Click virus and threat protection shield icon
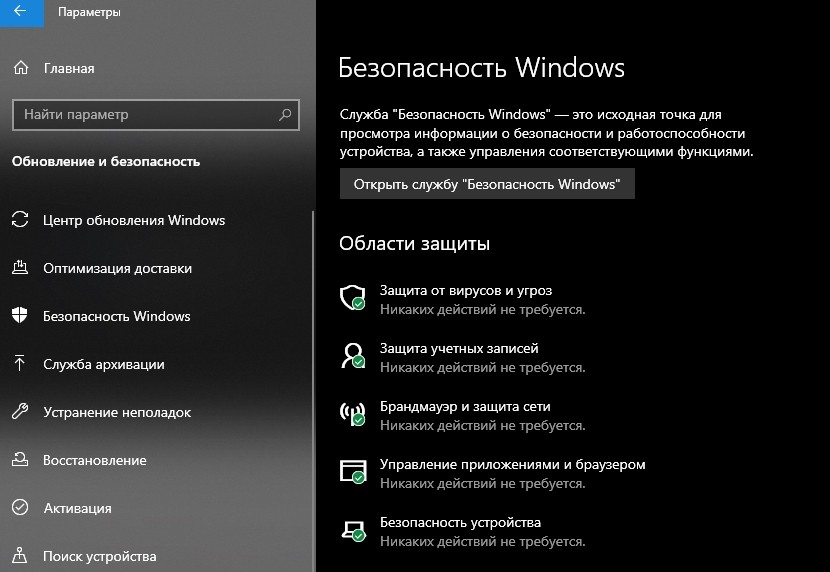Screen dimensions: 830x572 click(353, 298)
